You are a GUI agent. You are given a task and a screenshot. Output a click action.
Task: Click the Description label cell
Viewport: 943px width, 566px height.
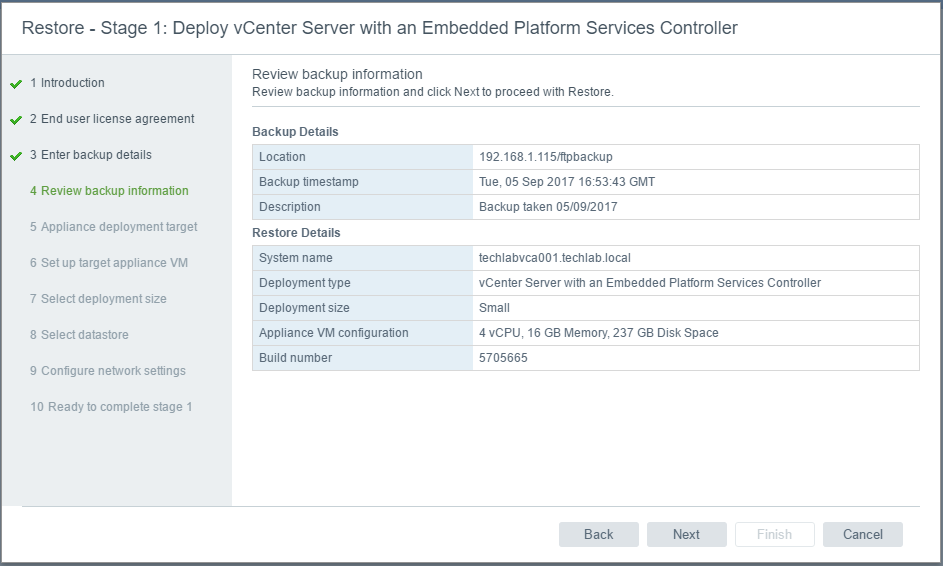pyautogui.click(x=363, y=207)
